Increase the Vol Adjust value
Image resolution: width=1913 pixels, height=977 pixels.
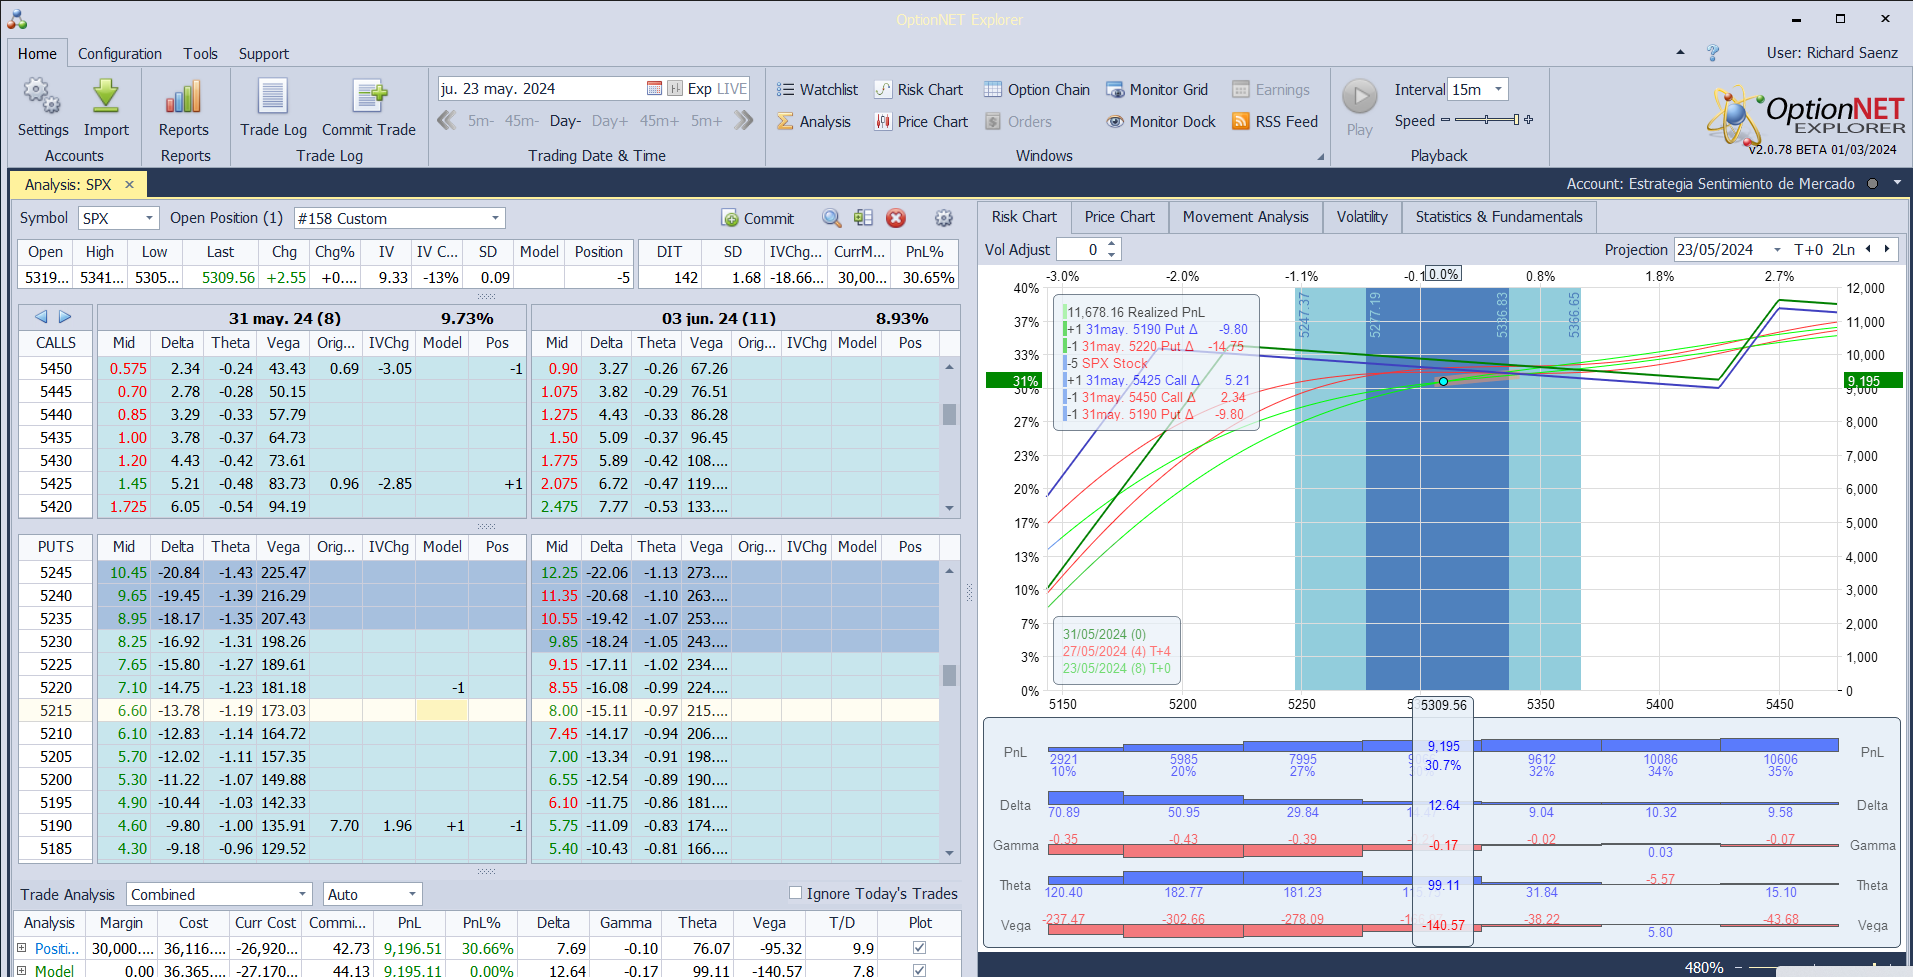(1112, 244)
